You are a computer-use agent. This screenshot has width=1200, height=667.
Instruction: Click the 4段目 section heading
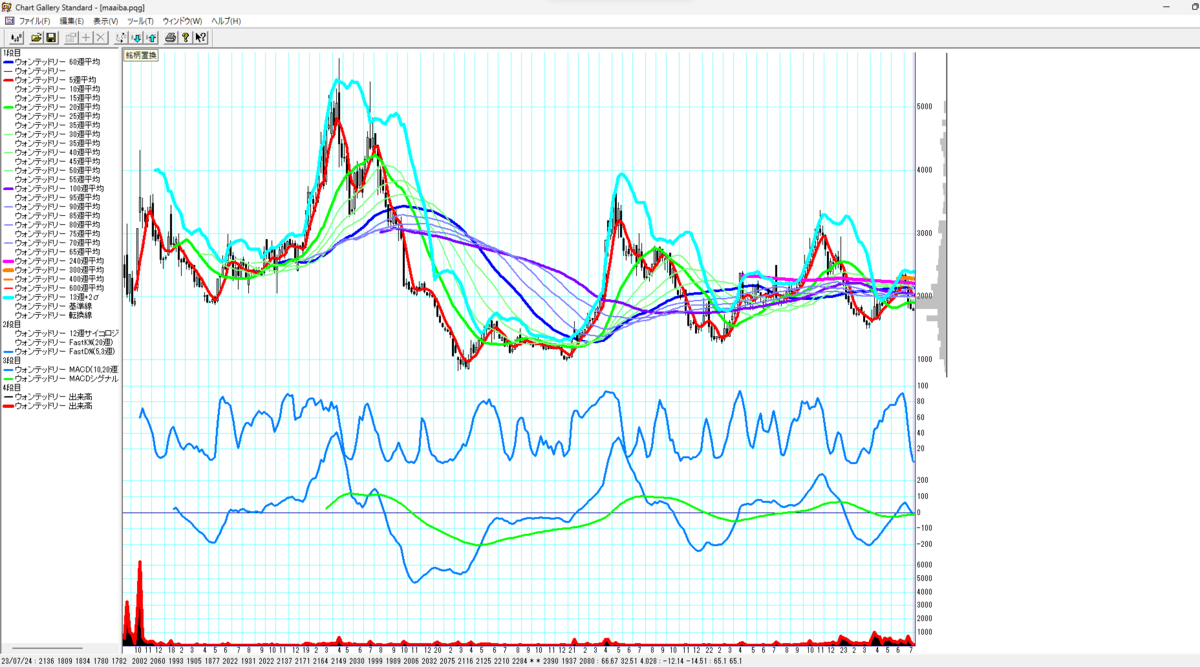[x=12, y=388]
